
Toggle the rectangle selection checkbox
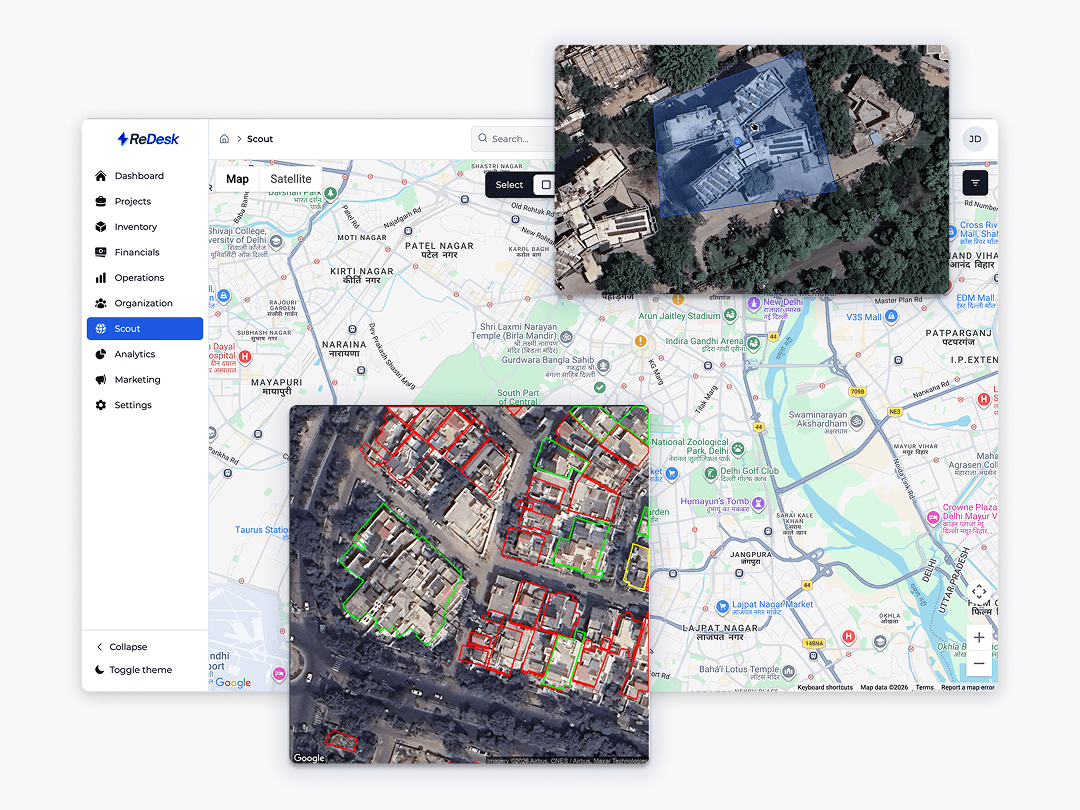point(546,185)
